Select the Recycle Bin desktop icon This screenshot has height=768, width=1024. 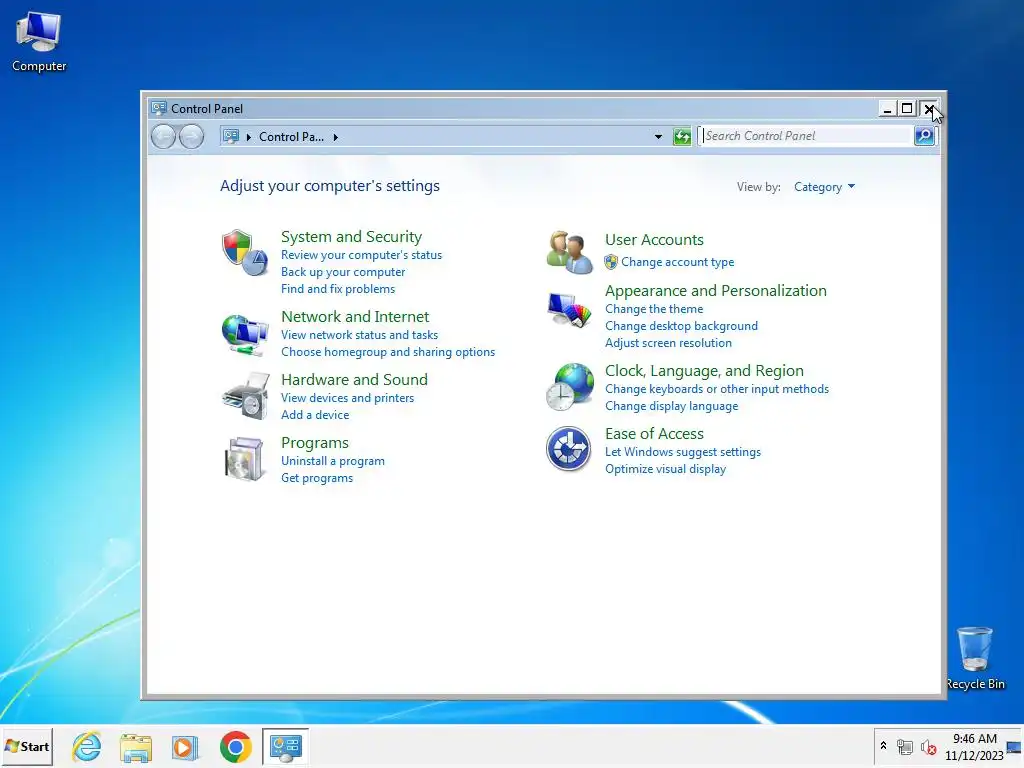point(975,658)
